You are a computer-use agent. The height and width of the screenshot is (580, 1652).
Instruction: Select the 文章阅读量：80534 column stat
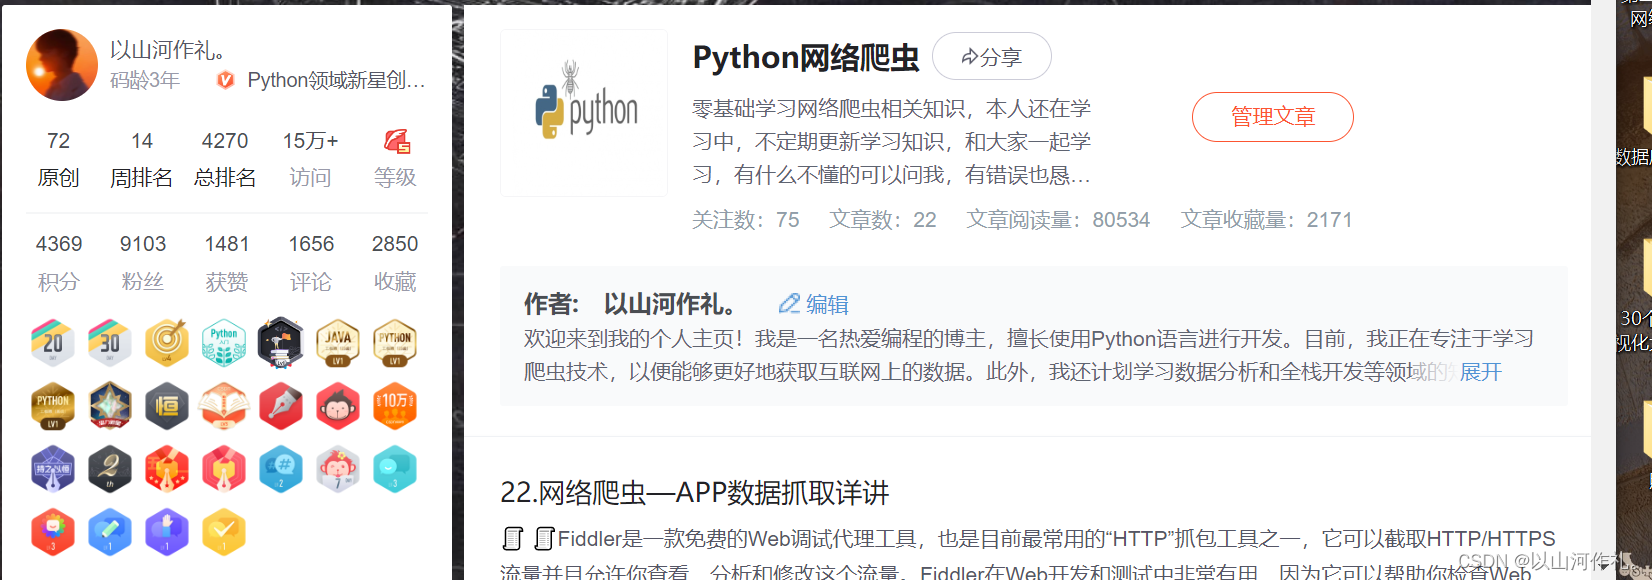pyautogui.click(x=1058, y=220)
